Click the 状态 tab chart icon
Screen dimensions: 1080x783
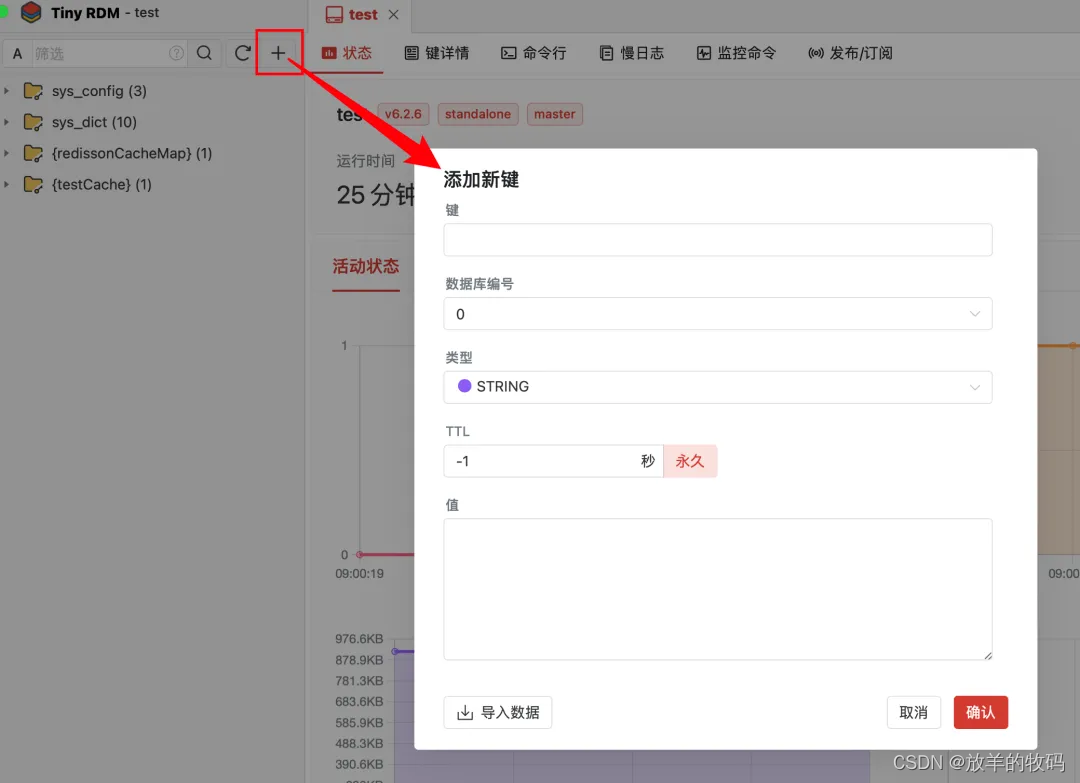pyautogui.click(x=329, y=53)
